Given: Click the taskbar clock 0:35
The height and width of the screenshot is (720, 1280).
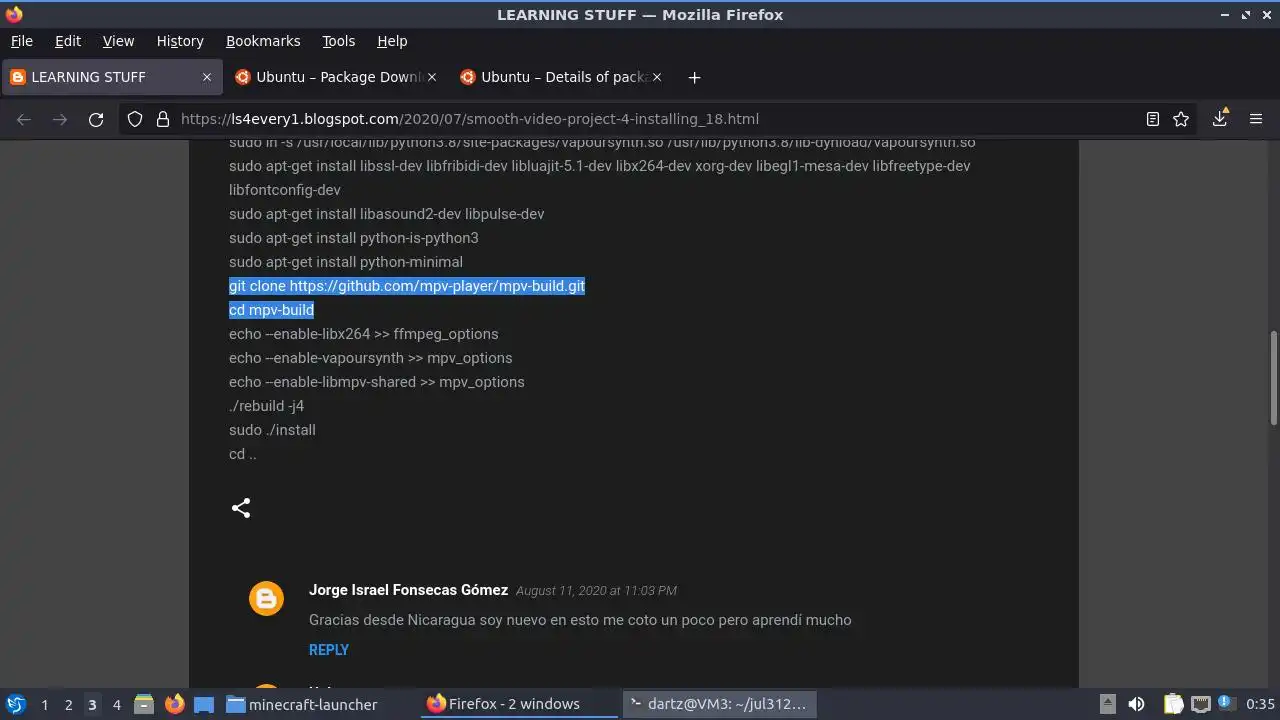Looking at the screenshot, I should tap(1260, 704).
